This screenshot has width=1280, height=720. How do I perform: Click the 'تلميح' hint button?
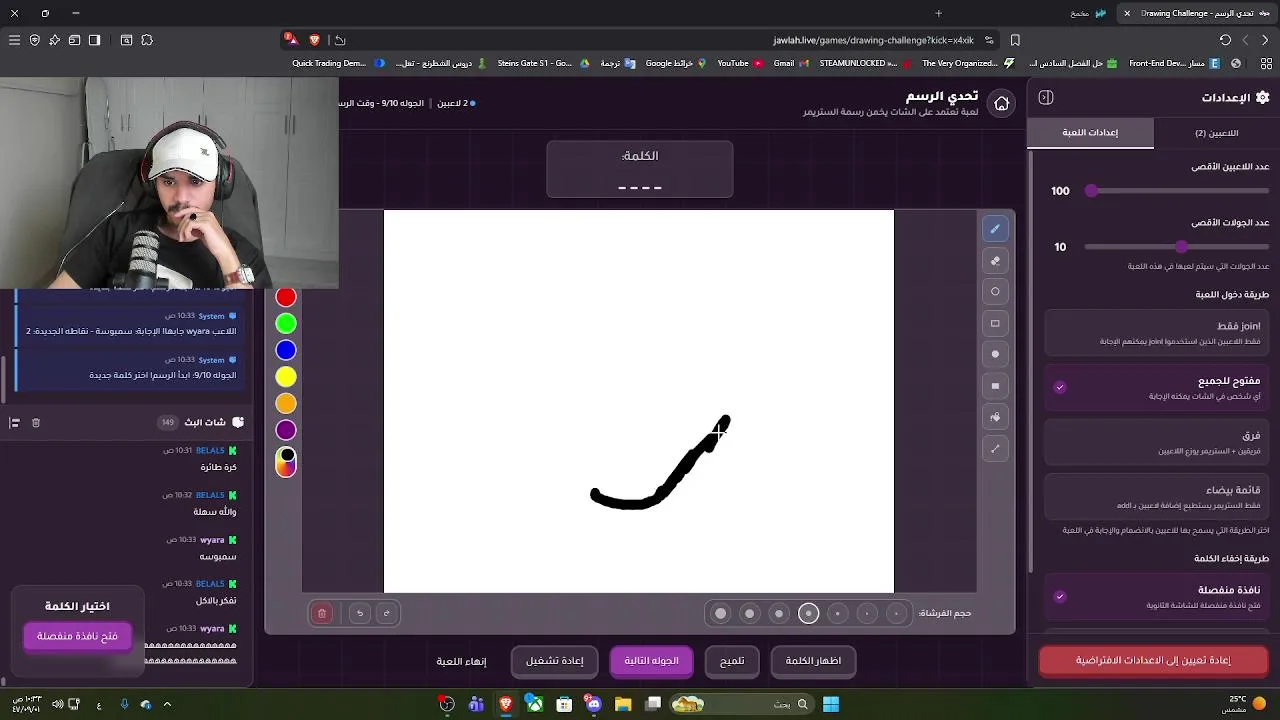pyautogui.click(x=732, y=661)
